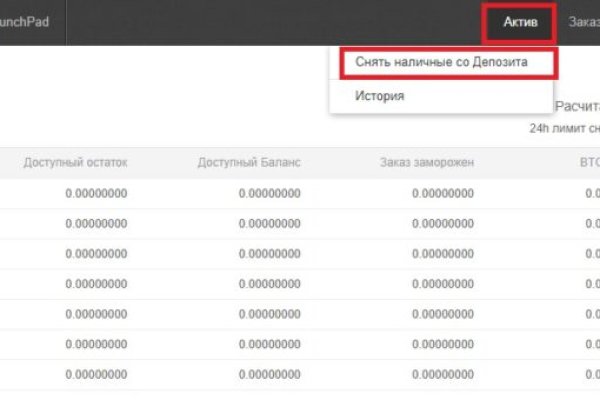The image size is (600, 400).
Task: Click the 24h лимит text label
Action: (x=564, y=128)
